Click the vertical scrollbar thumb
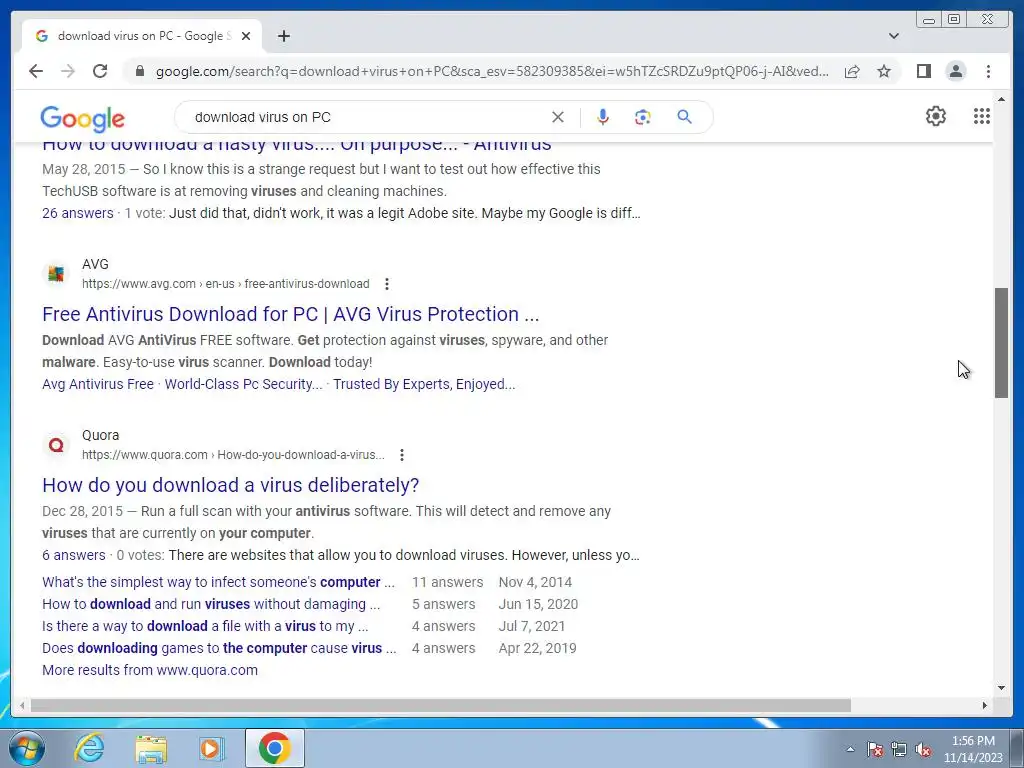This screenshot has height=768, width=1024. 1001,343
